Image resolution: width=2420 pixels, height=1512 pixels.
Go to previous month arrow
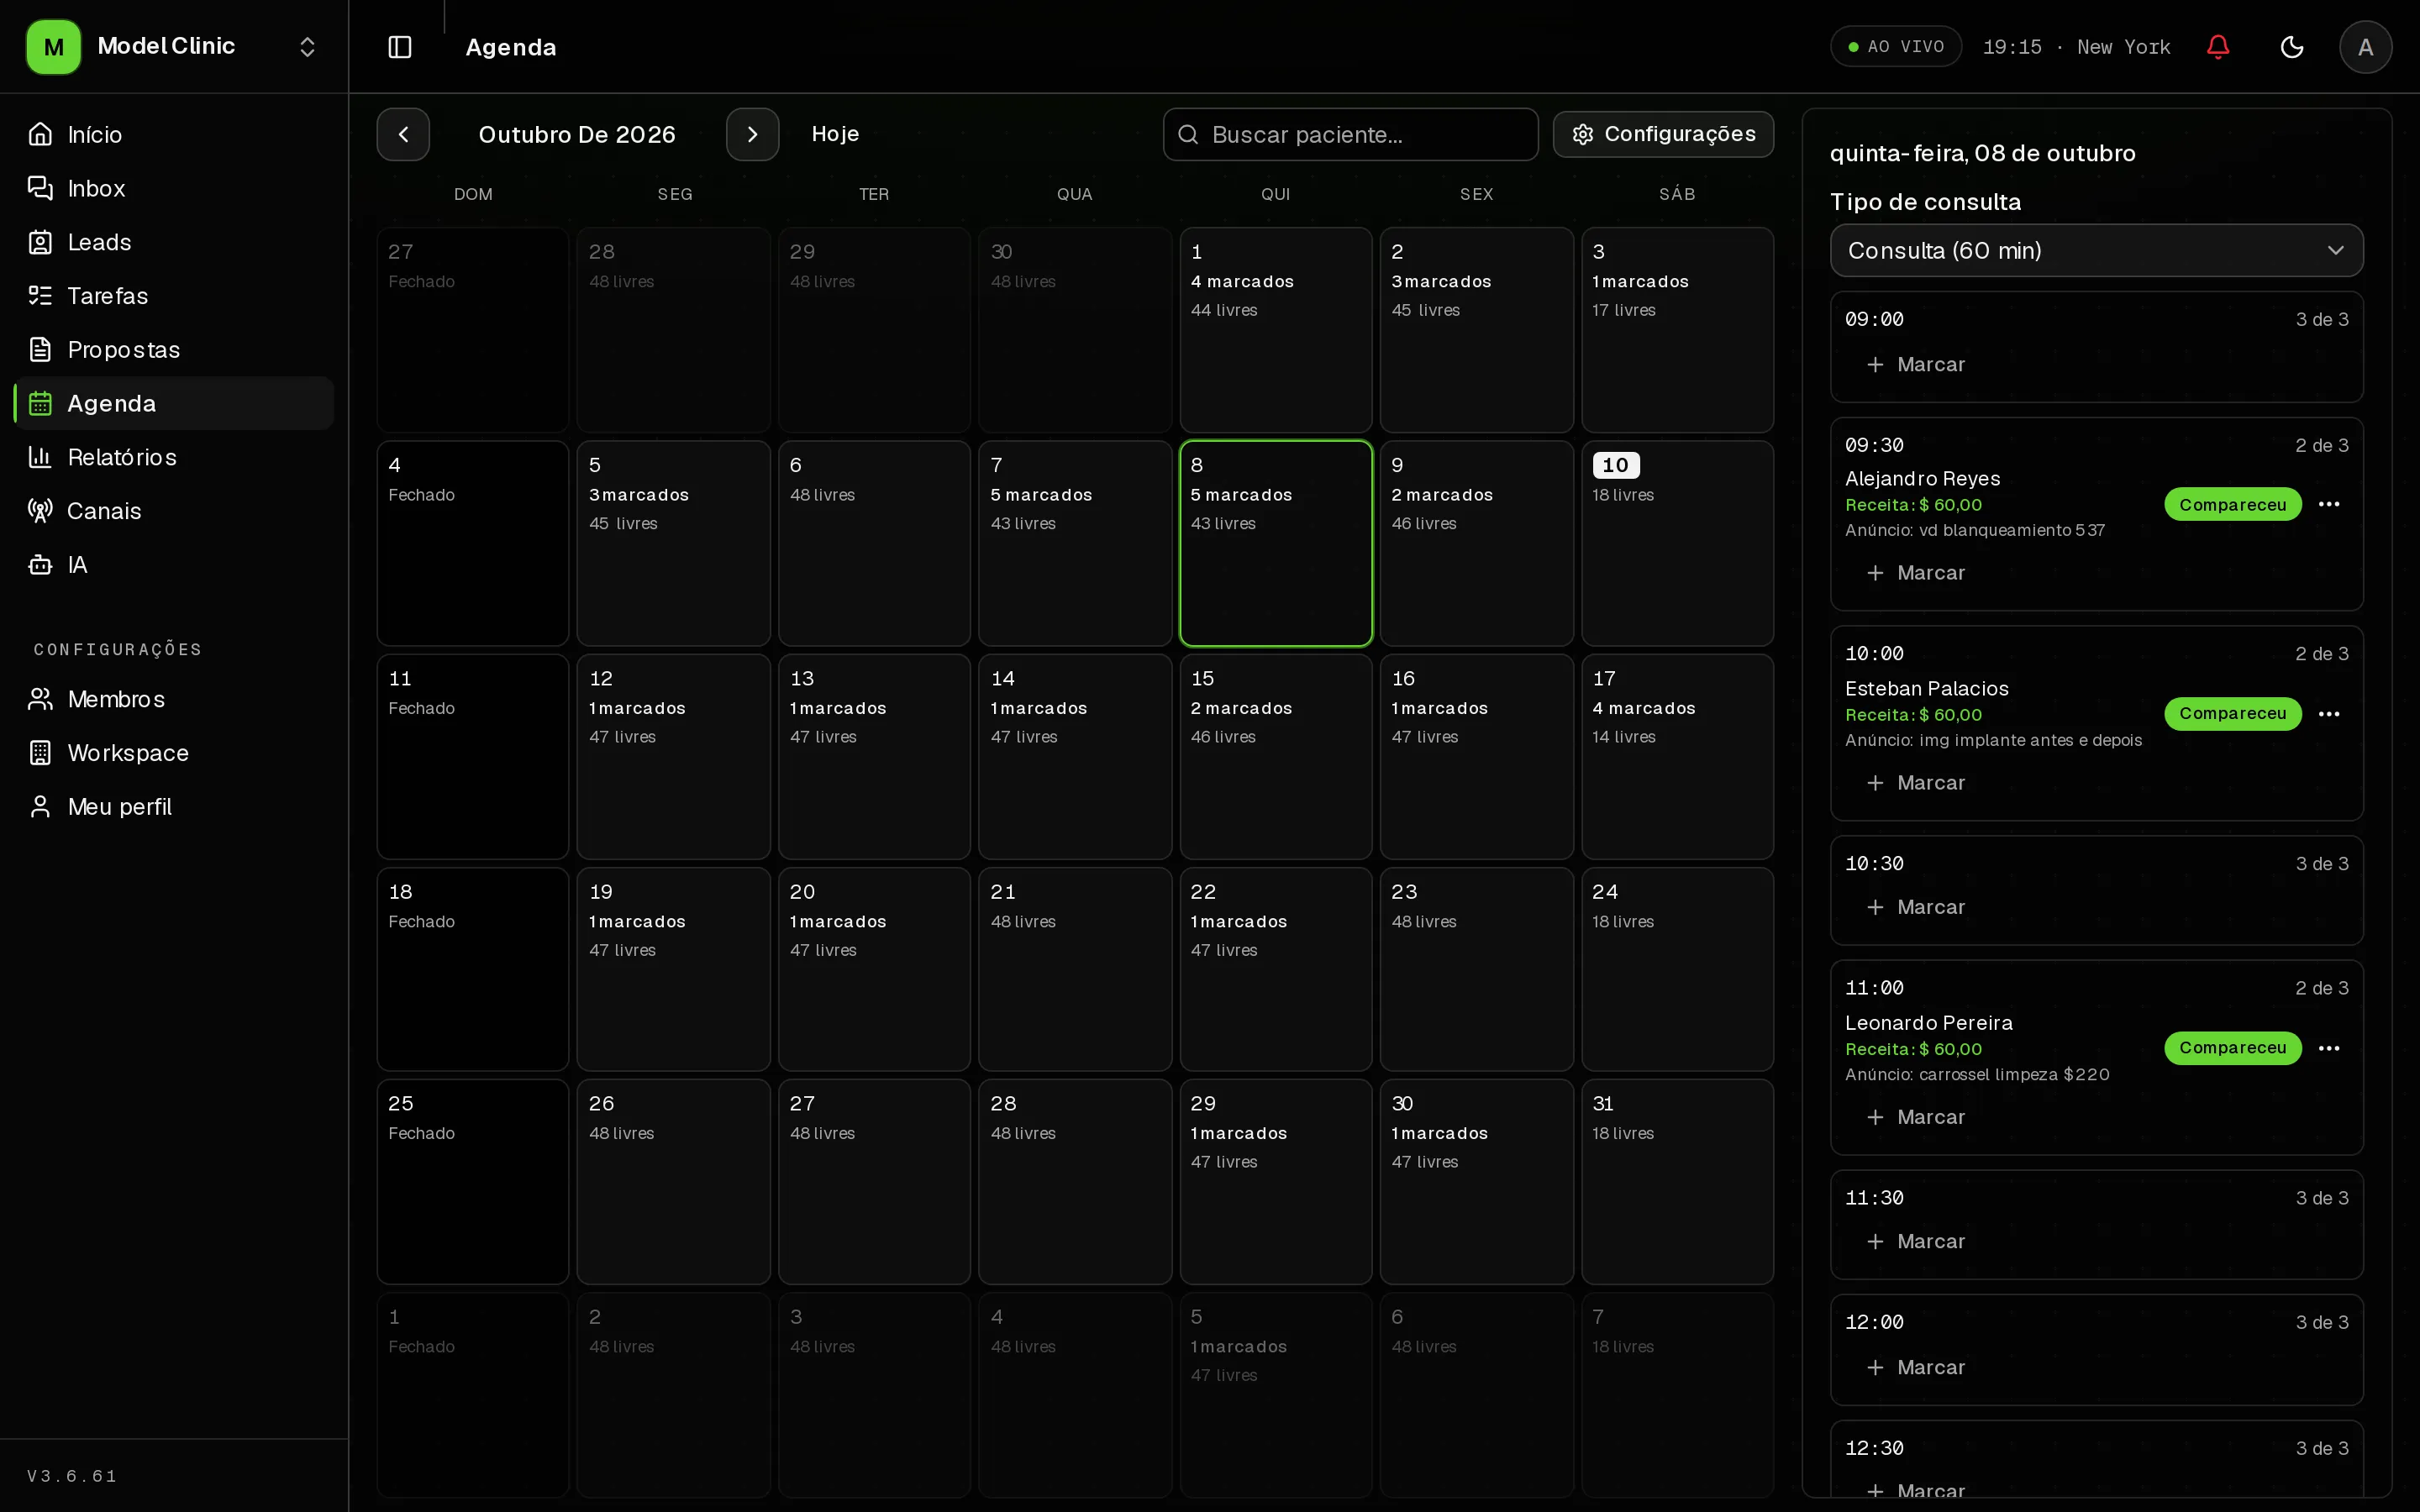click(403, 134)
